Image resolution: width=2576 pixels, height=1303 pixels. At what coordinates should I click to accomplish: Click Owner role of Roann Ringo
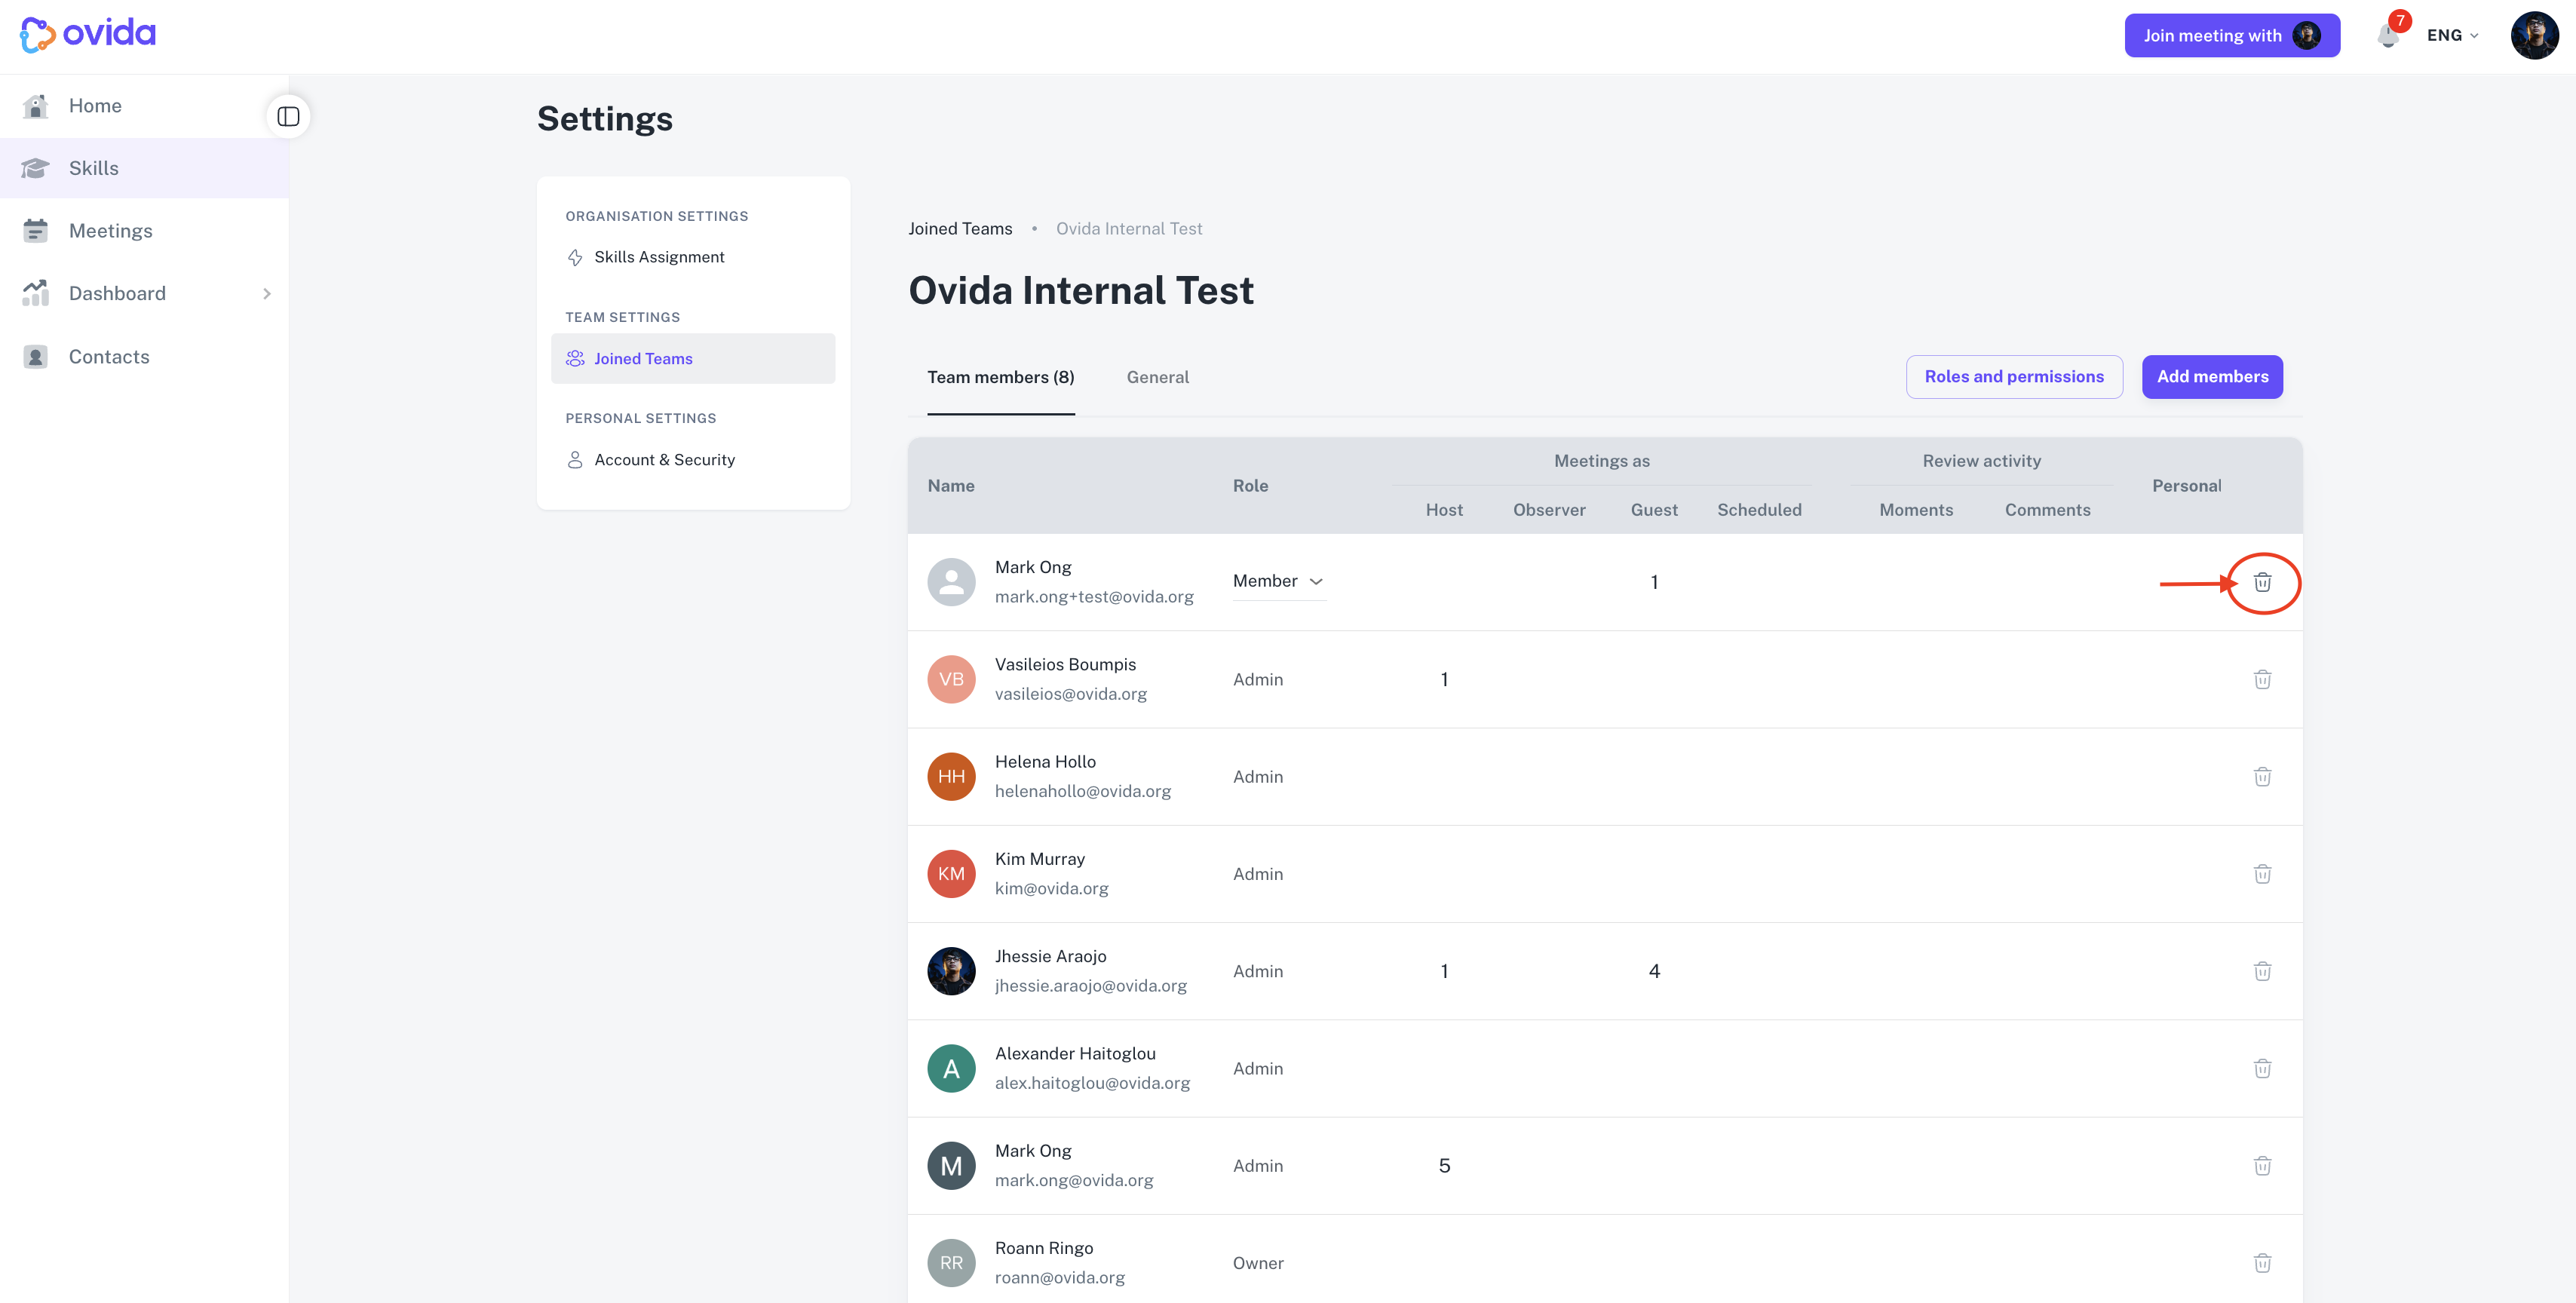pyautogui.click(x=1258, y=1263)
